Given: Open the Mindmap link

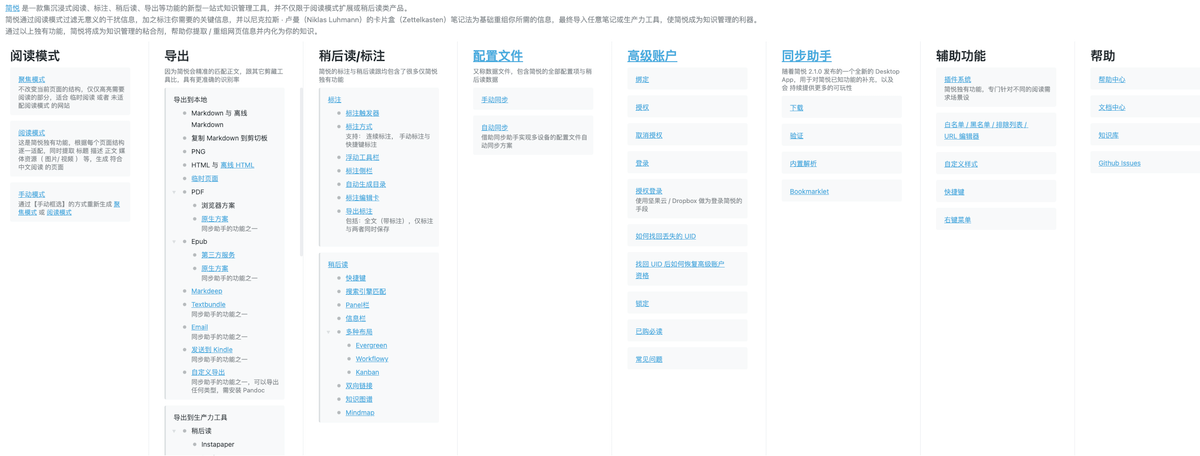Looking at the screenshot, I should tap(360, 412).
